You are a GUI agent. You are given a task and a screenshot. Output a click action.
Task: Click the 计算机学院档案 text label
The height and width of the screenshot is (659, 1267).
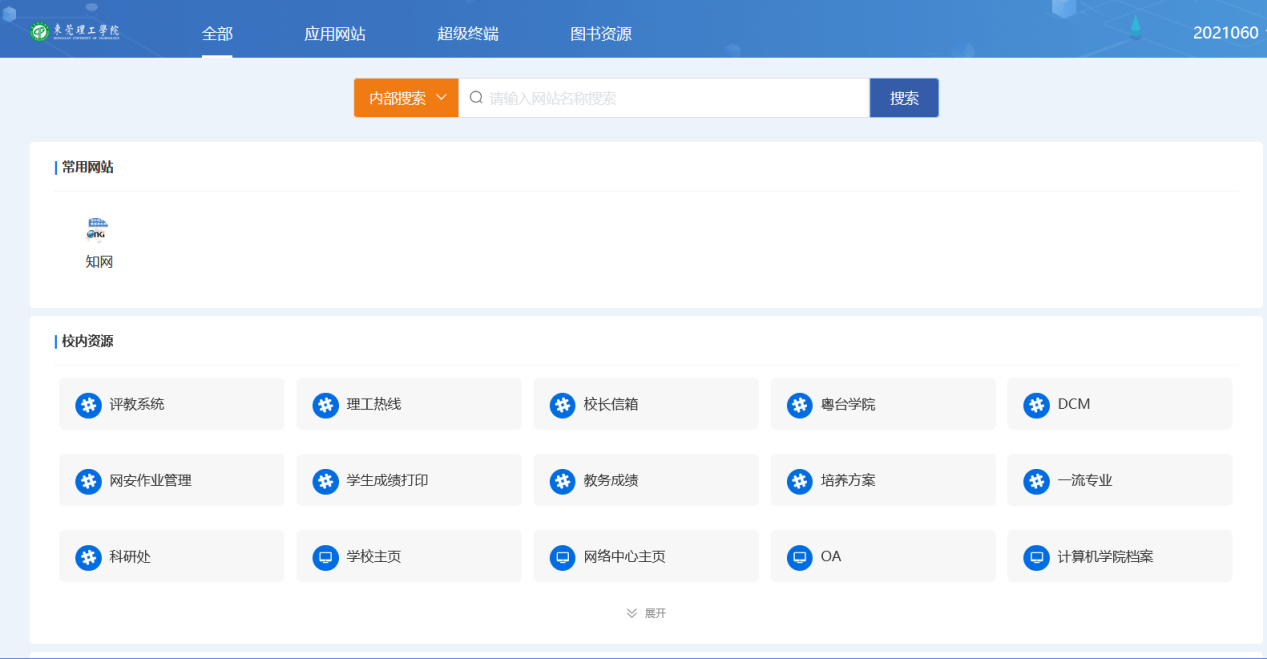[1106, 556]
